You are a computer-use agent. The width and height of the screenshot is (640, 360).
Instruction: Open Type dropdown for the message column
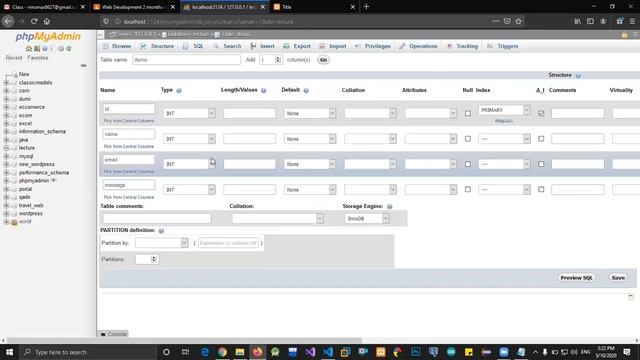tap(189, 190)
